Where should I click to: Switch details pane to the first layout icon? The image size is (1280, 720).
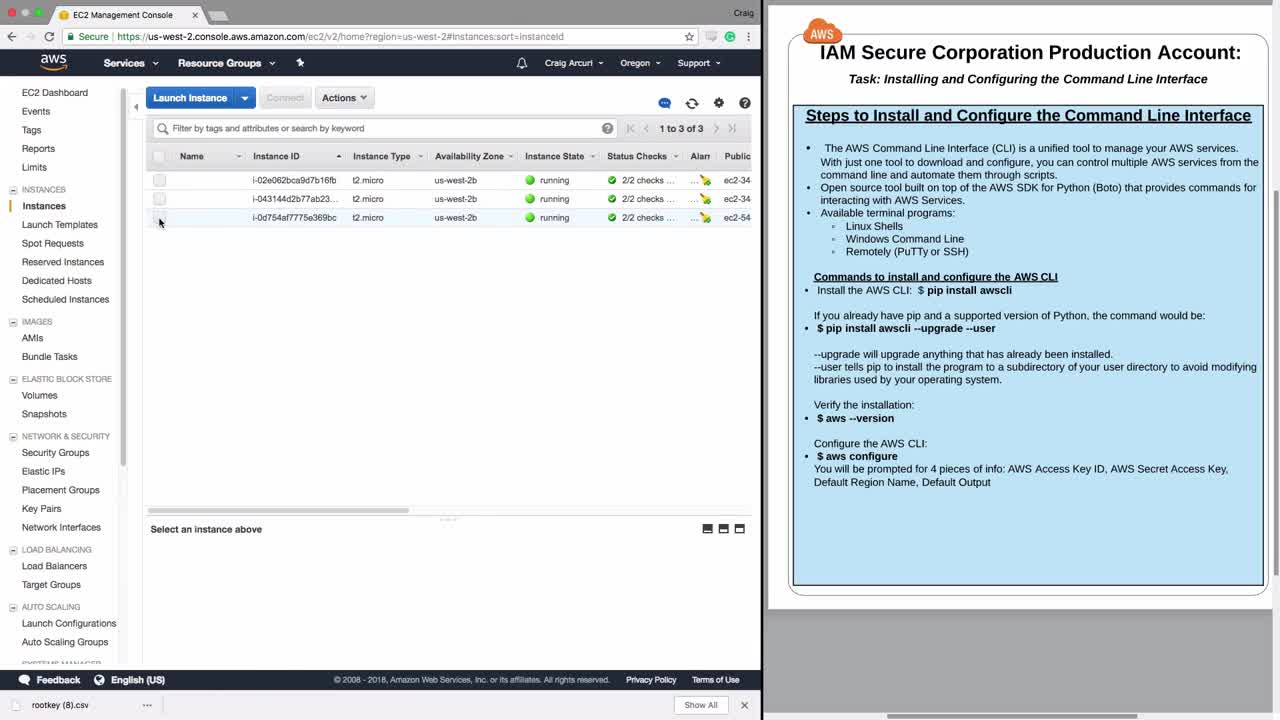(708, 529)
